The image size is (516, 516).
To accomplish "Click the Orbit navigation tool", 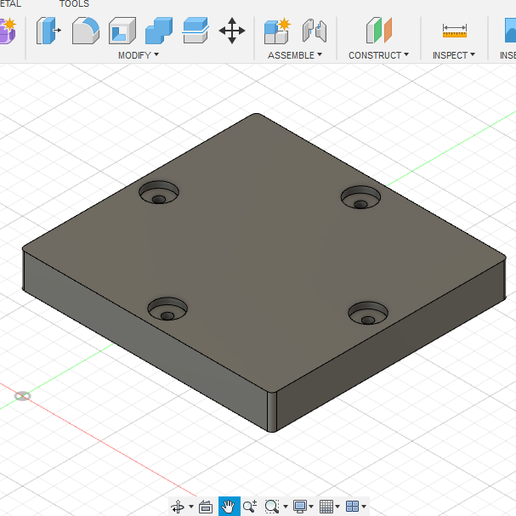I will [x=178, y=507].
